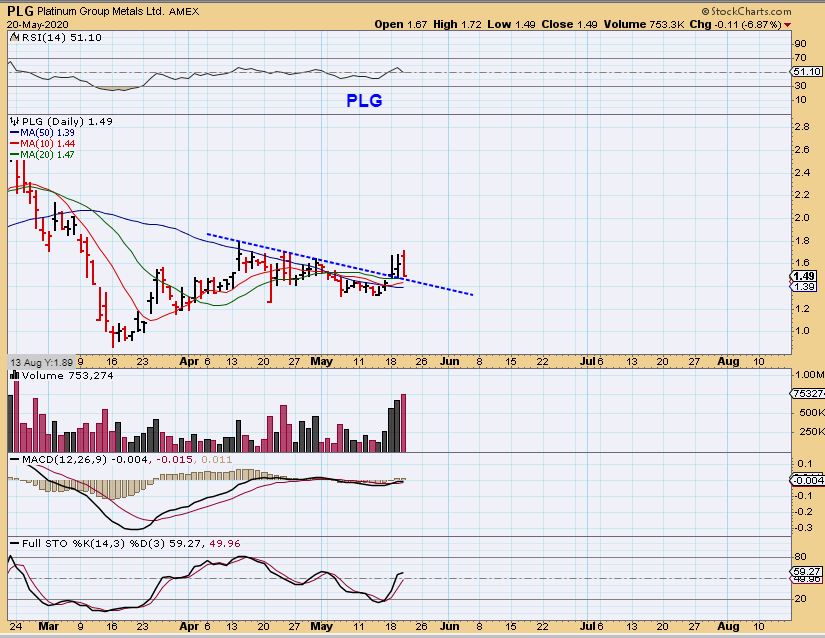
Task: Click the StockCharts.com copyright text
Action: pos(746,11)
